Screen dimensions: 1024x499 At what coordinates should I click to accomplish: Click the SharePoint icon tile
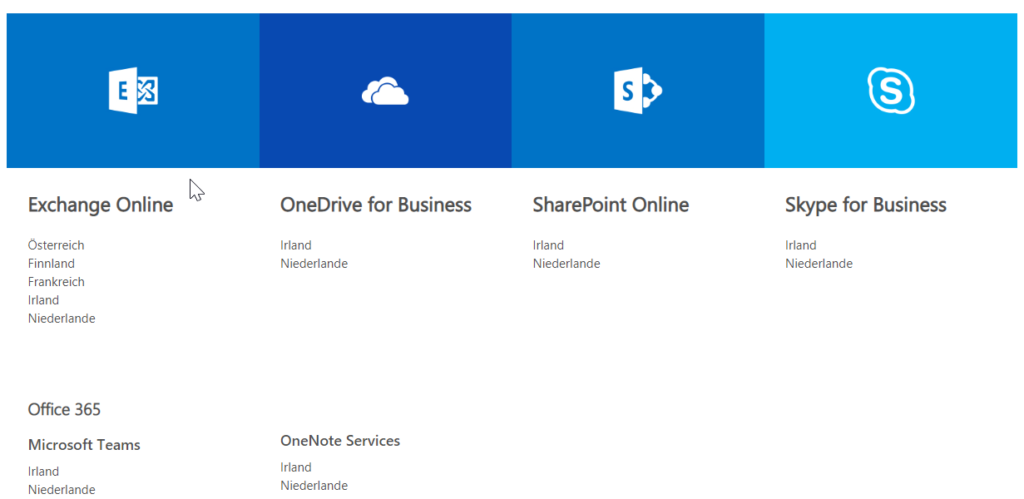point(638,90)
